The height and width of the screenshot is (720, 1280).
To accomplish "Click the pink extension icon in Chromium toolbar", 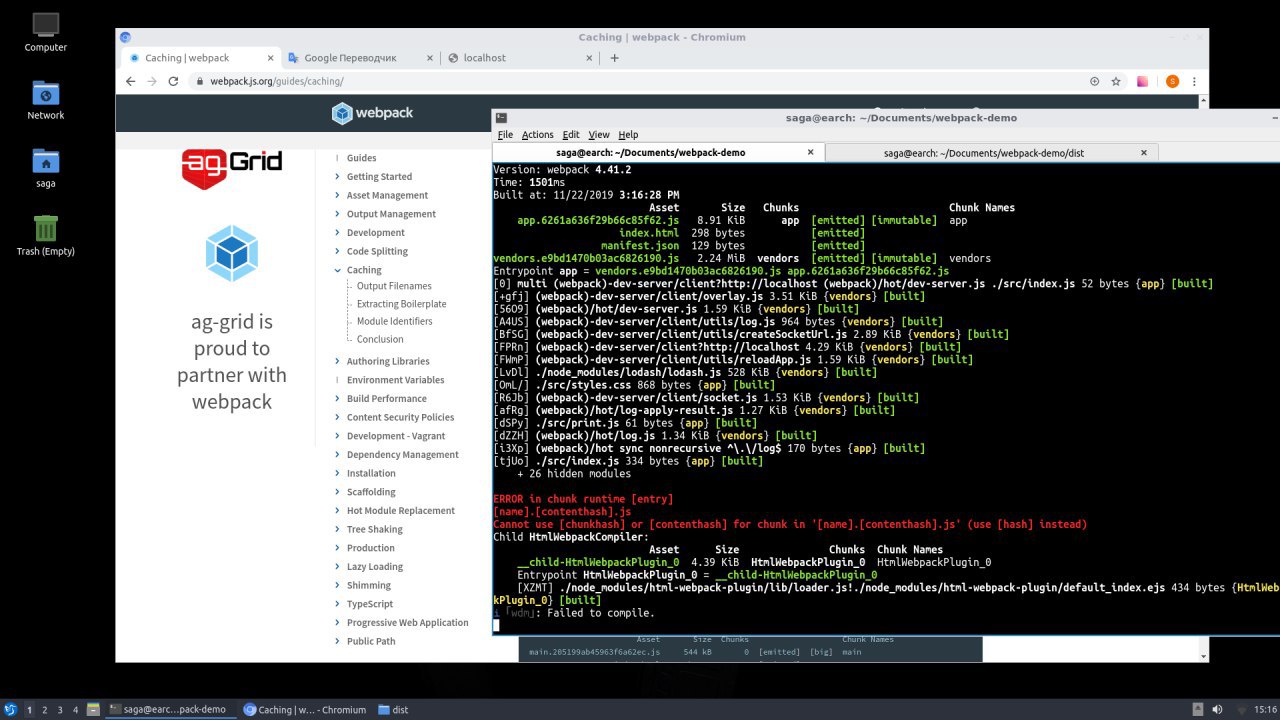I will [x=1142, y=82].
